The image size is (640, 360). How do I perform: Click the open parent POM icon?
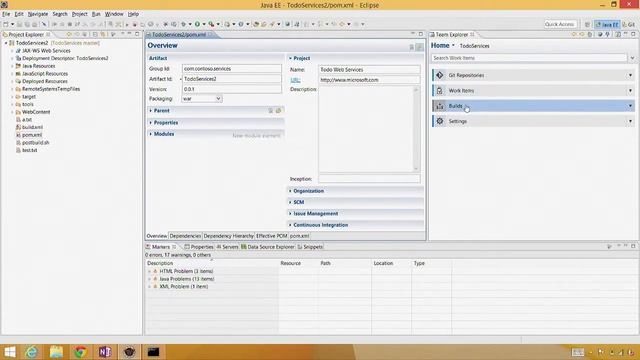[x=278, y=111]
